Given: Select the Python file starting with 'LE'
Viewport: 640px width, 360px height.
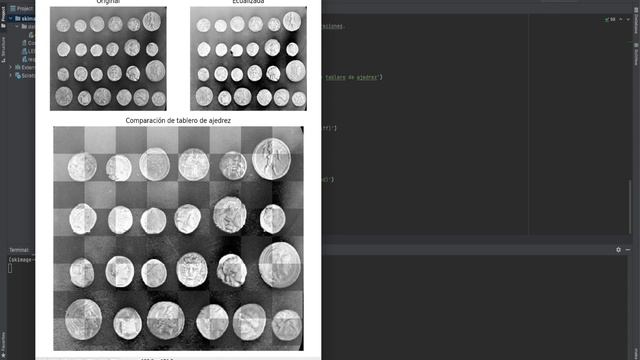Looking at the screenshot, I should (29, 51).
